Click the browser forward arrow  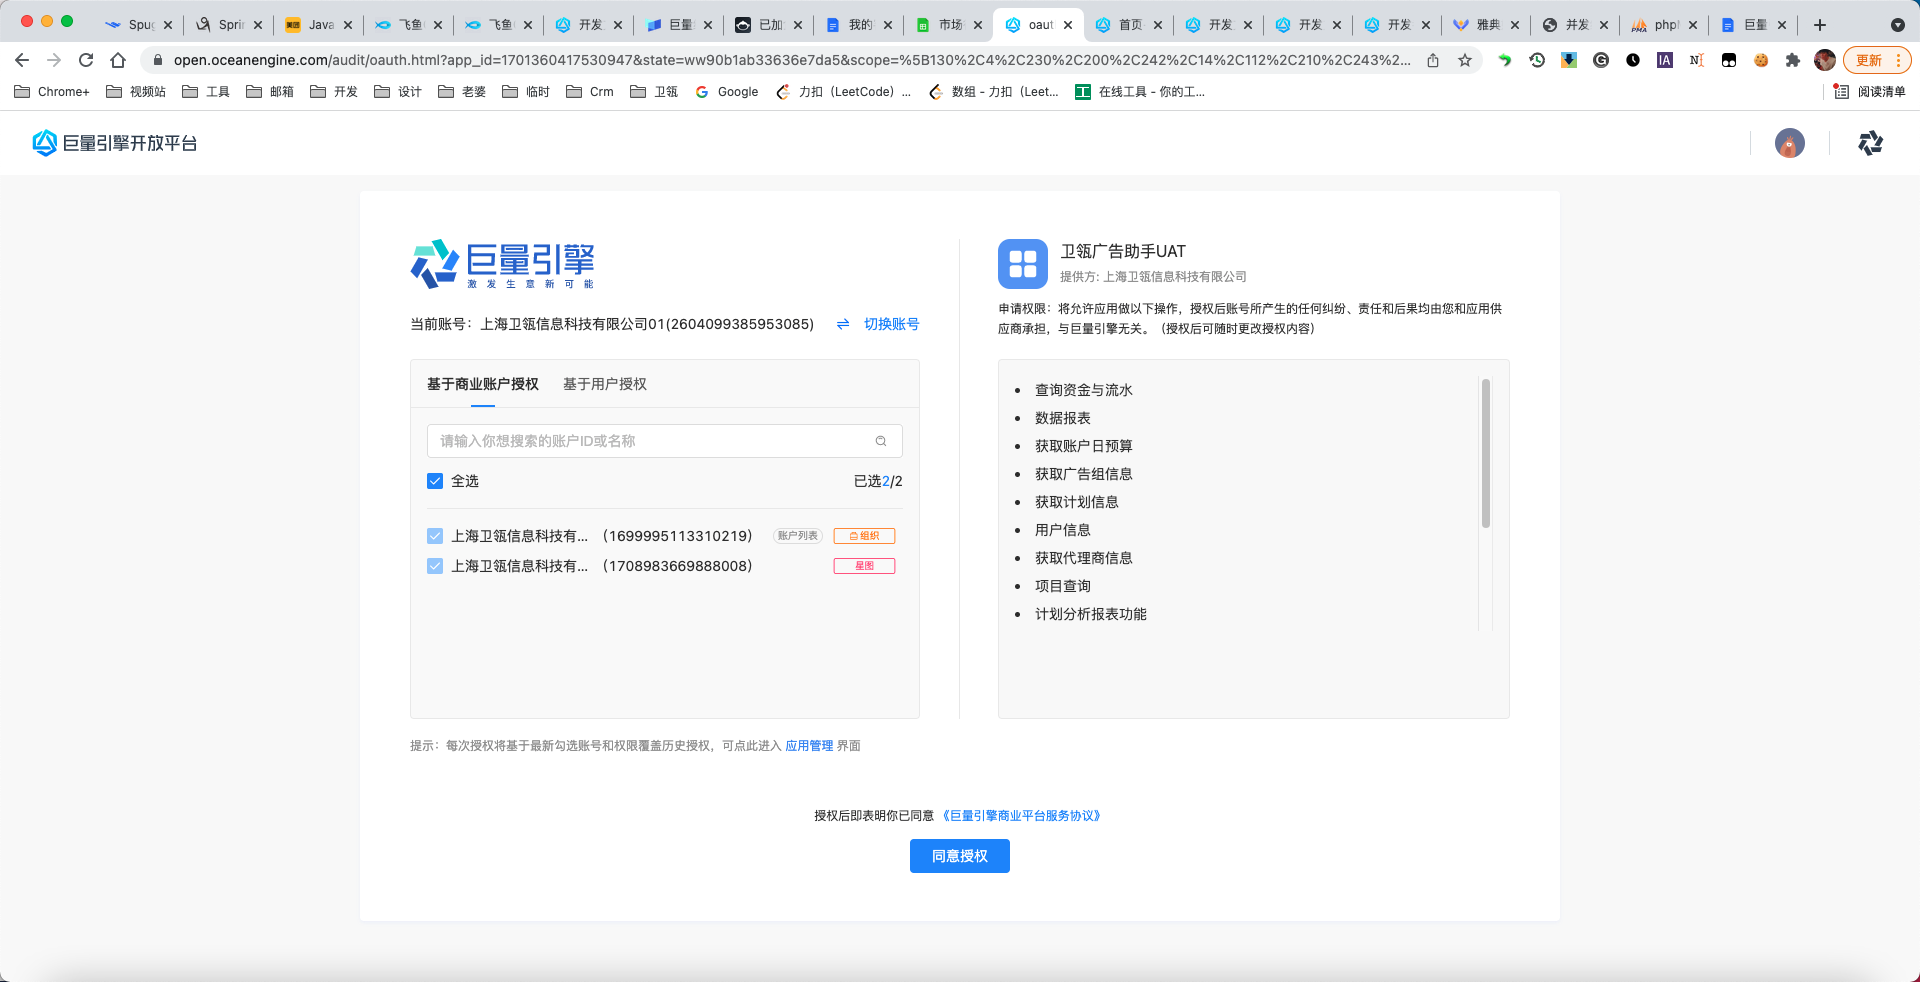click(x=54, y=60)
